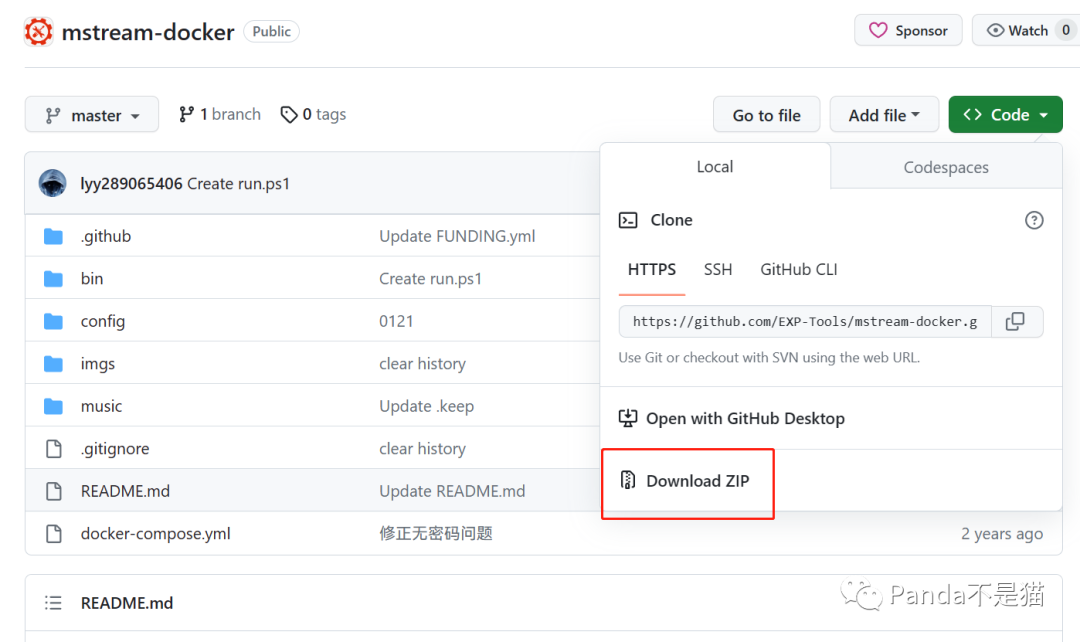Copy the clone URL with the copy icon
The width and height of the screenshot is (1080, 642).
pyautogui.click(x=1017, y=322)
